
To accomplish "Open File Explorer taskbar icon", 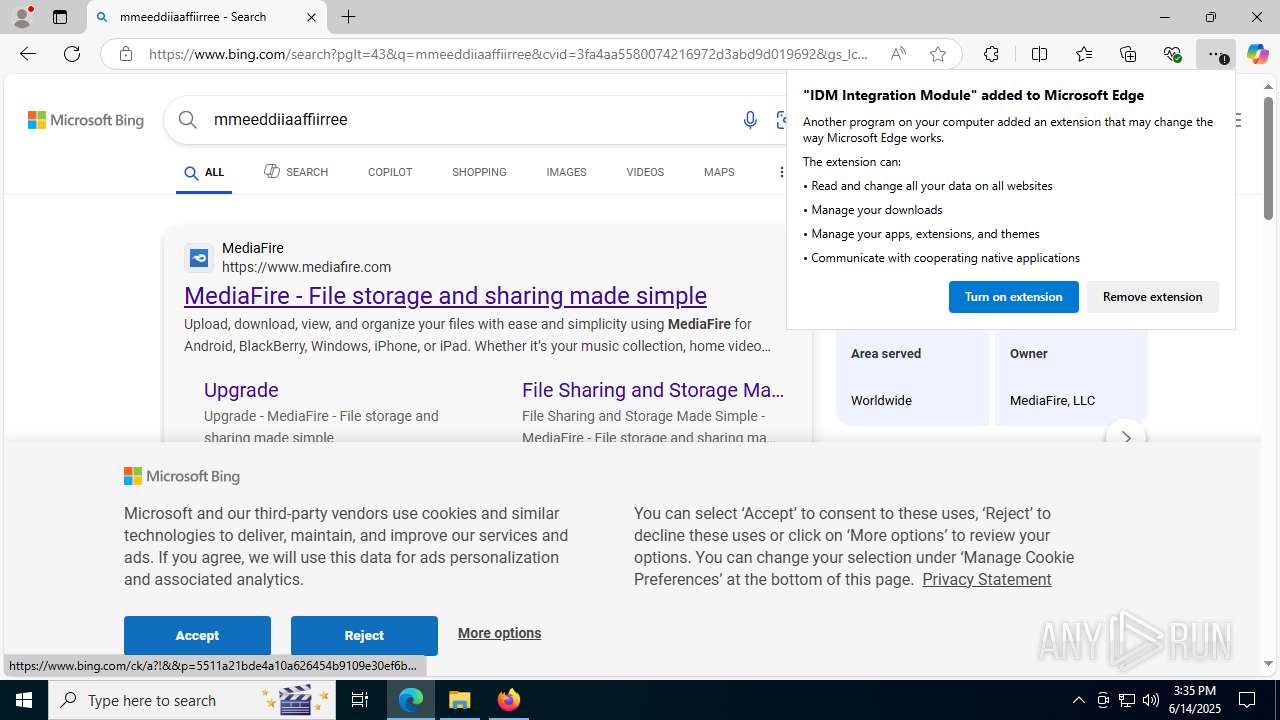I will [x=460, y=700].
